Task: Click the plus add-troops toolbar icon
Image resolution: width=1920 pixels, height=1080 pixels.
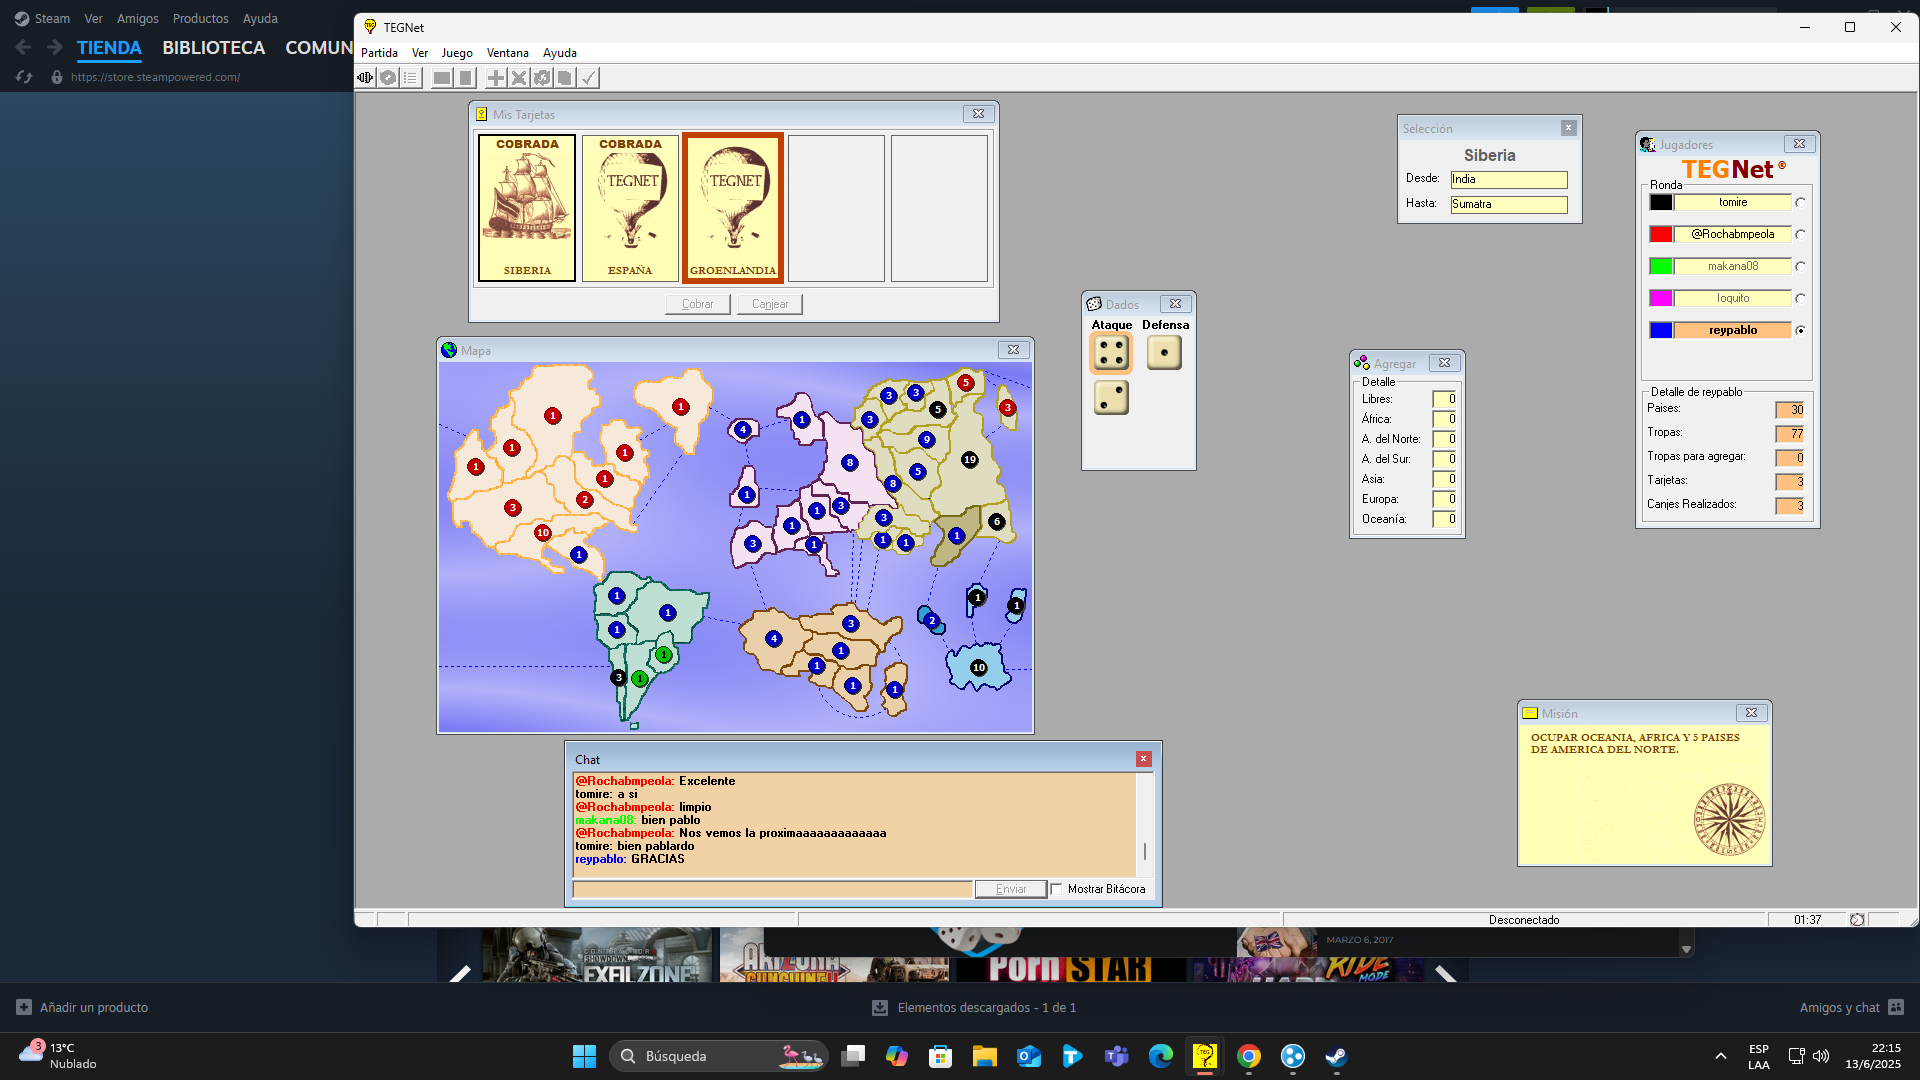Action: [x=496, y=78]
